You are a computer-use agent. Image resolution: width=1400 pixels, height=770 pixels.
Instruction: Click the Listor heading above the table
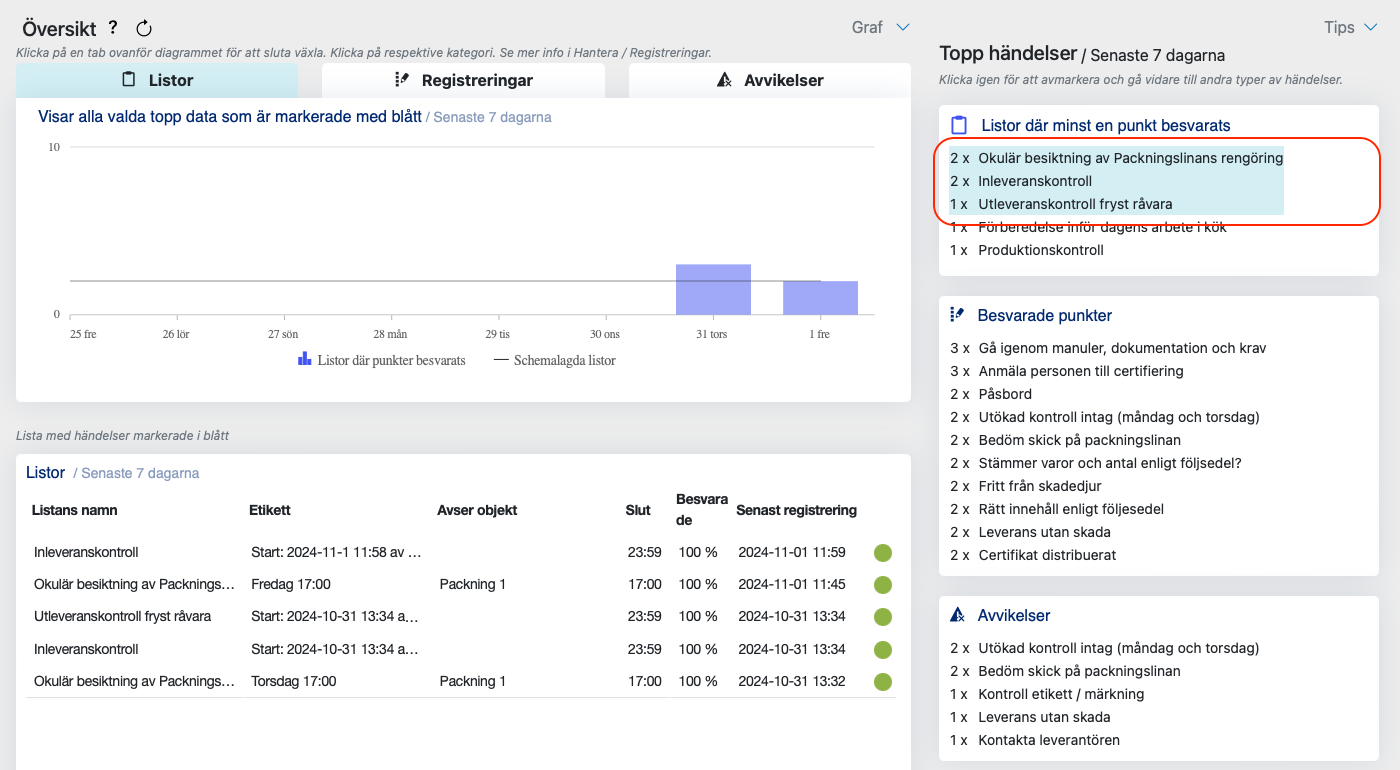46,473
